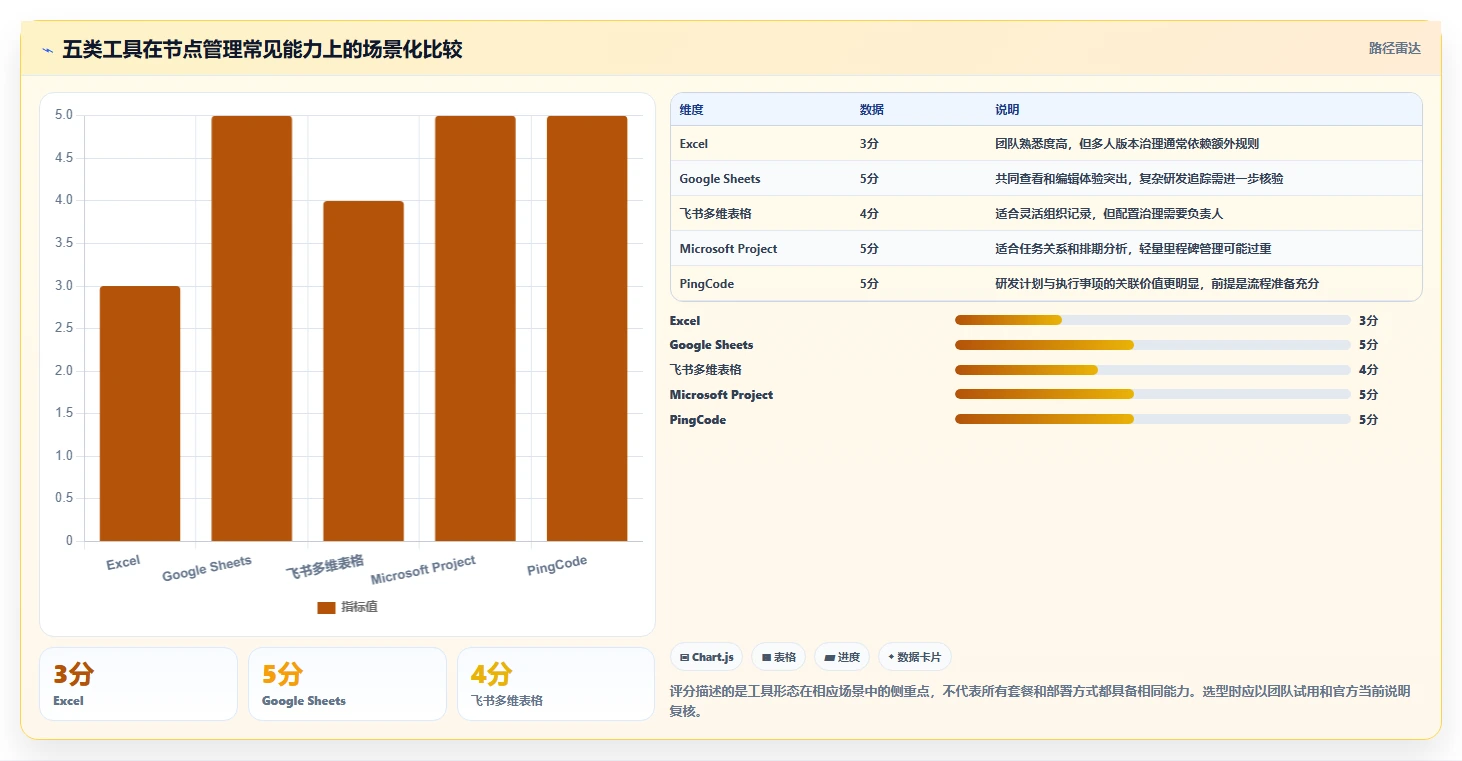Click the Microsoft Project cell in the table
The height and width of the screenshot is (761, 1462).
click(728, 249)
